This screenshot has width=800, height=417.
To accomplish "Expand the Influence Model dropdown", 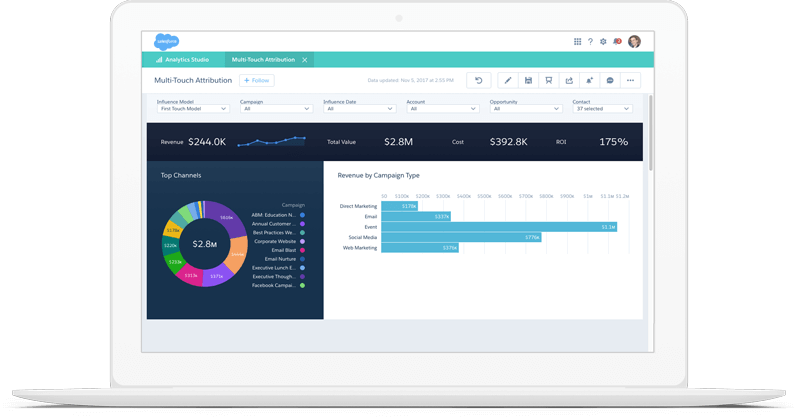I will 193,108.
